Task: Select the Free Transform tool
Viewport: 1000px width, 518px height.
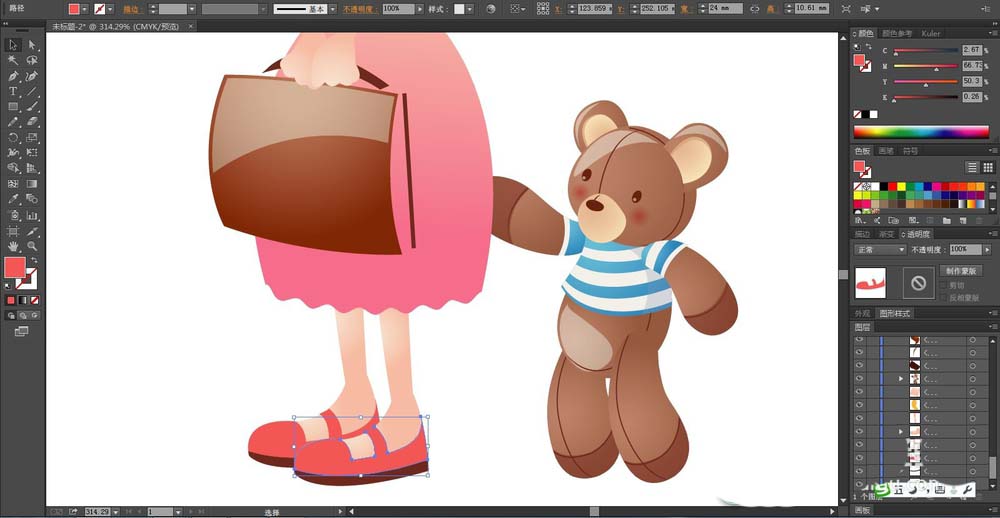Action: [32, 152]
